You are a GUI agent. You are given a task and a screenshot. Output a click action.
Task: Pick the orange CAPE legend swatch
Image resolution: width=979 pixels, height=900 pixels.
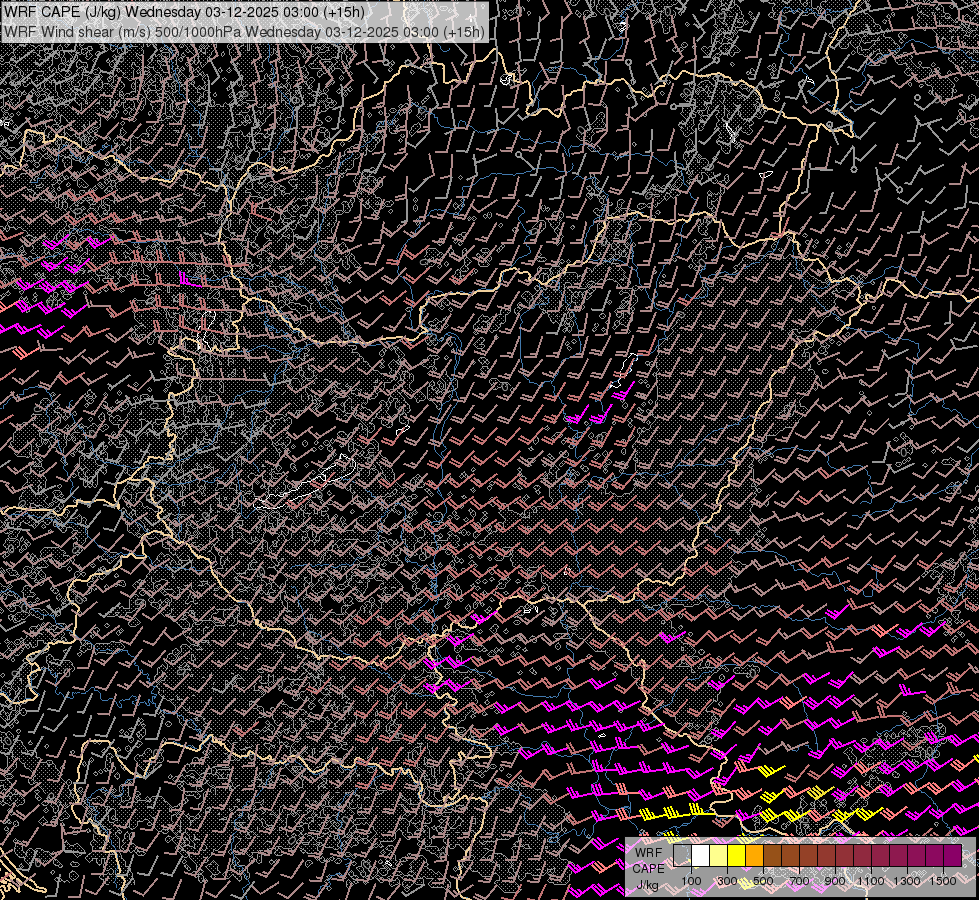pyautogui.click(x=755, y=856)
